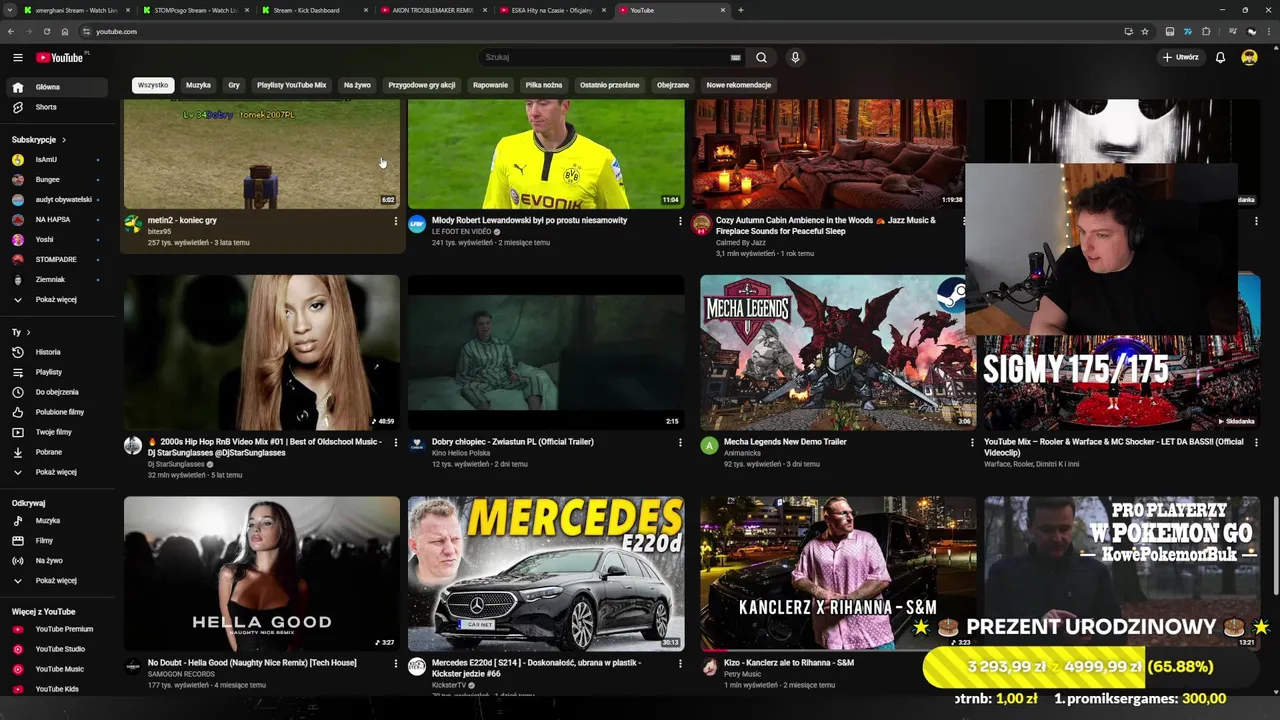
Task: Click the search input field
Action: point(605,57)
